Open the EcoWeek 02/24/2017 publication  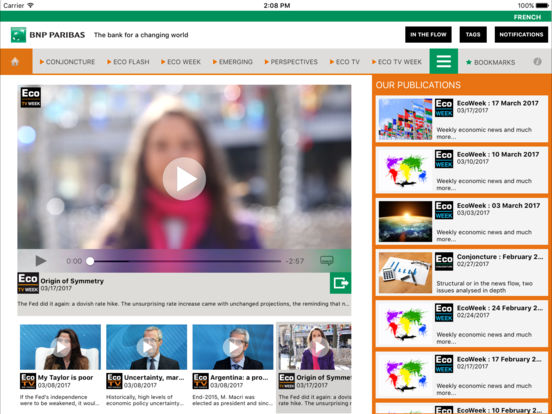[x=462, y=324]
